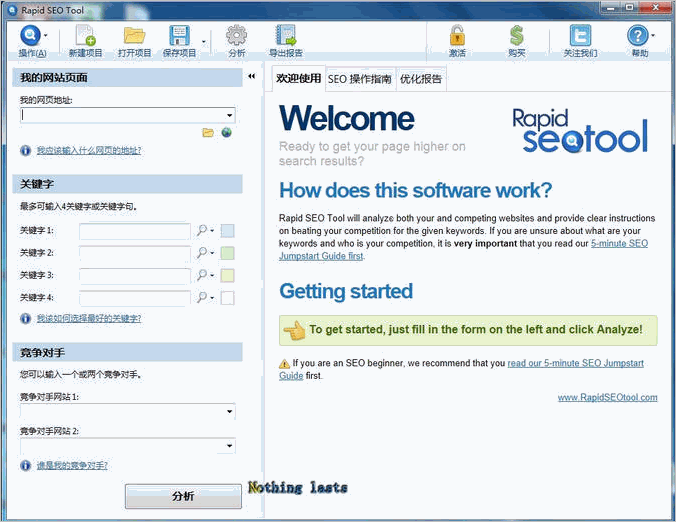This screenshot has height=522, width=676.
Task: Expand dropdown arrow next to 帮助 icon
Action: pos(653,35)
